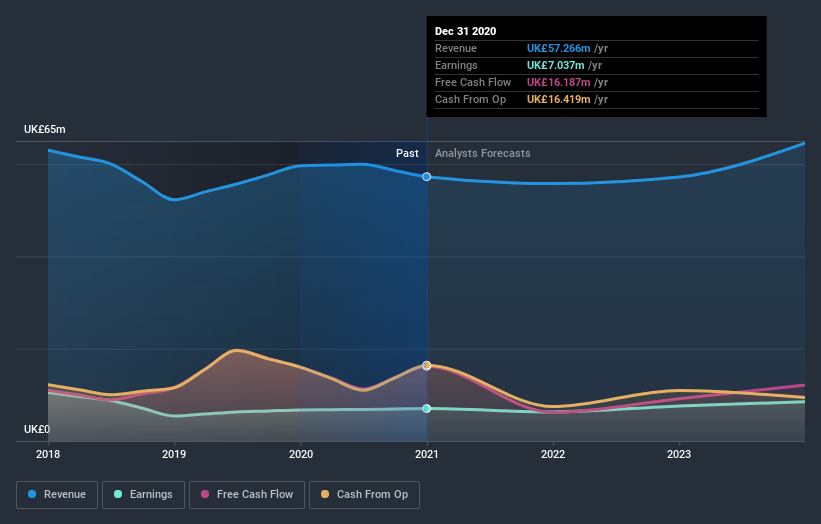Click the teal Earnings legend dot

point(118,494)
